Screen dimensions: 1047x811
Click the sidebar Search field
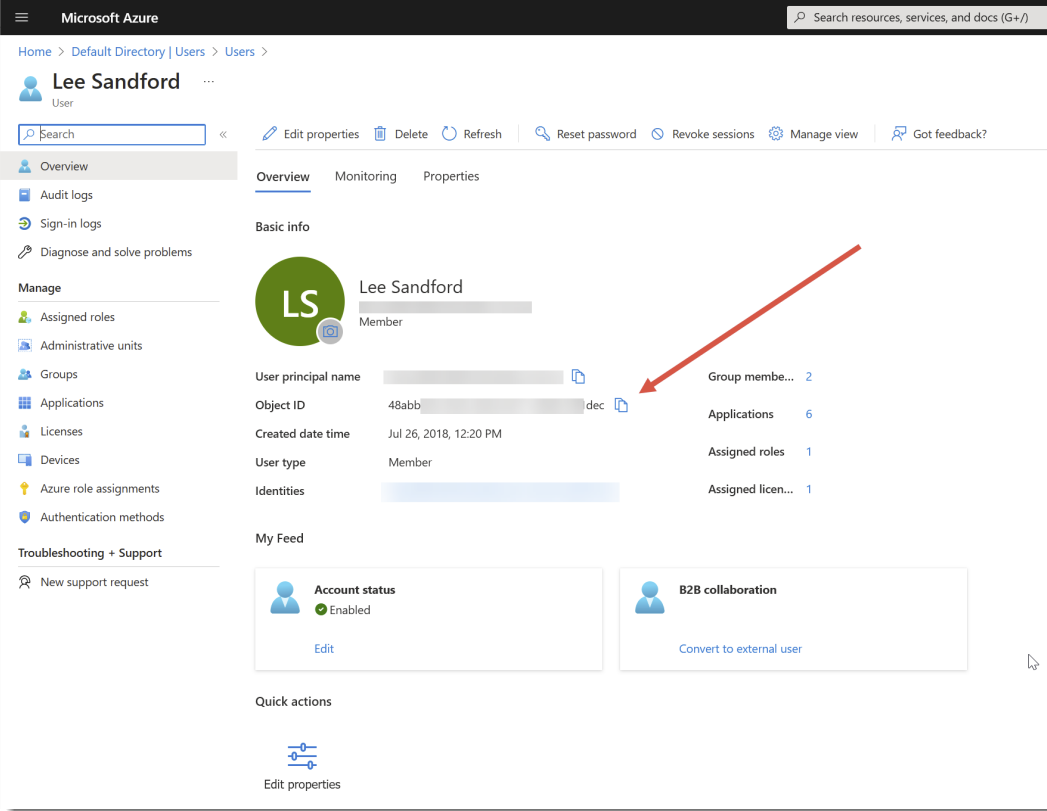click(112, 134)
